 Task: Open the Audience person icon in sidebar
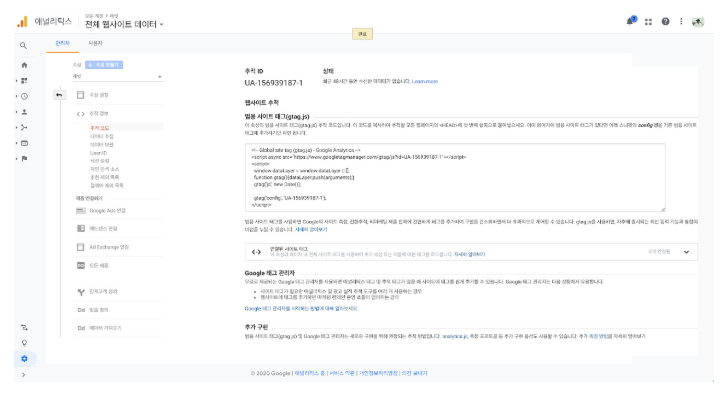click(x=24, y=112)
